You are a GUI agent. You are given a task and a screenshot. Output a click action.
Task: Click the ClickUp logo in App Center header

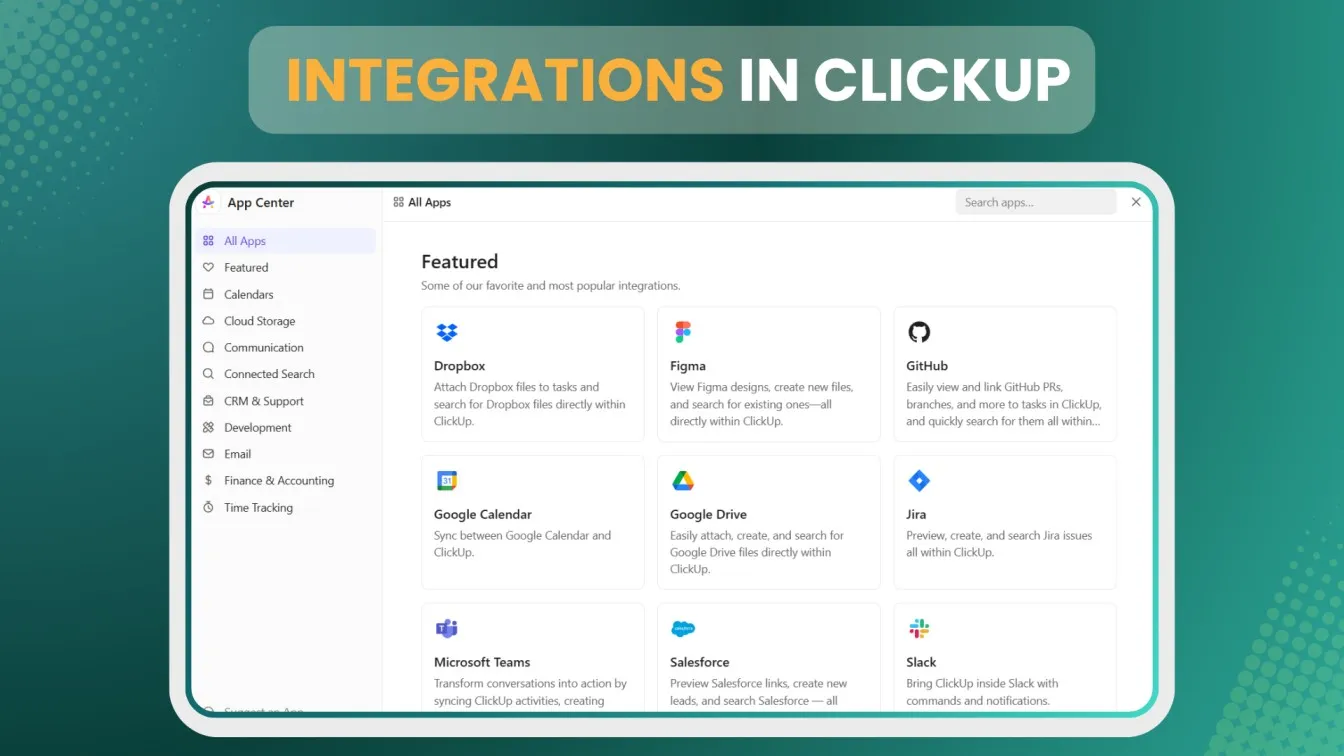208,202
